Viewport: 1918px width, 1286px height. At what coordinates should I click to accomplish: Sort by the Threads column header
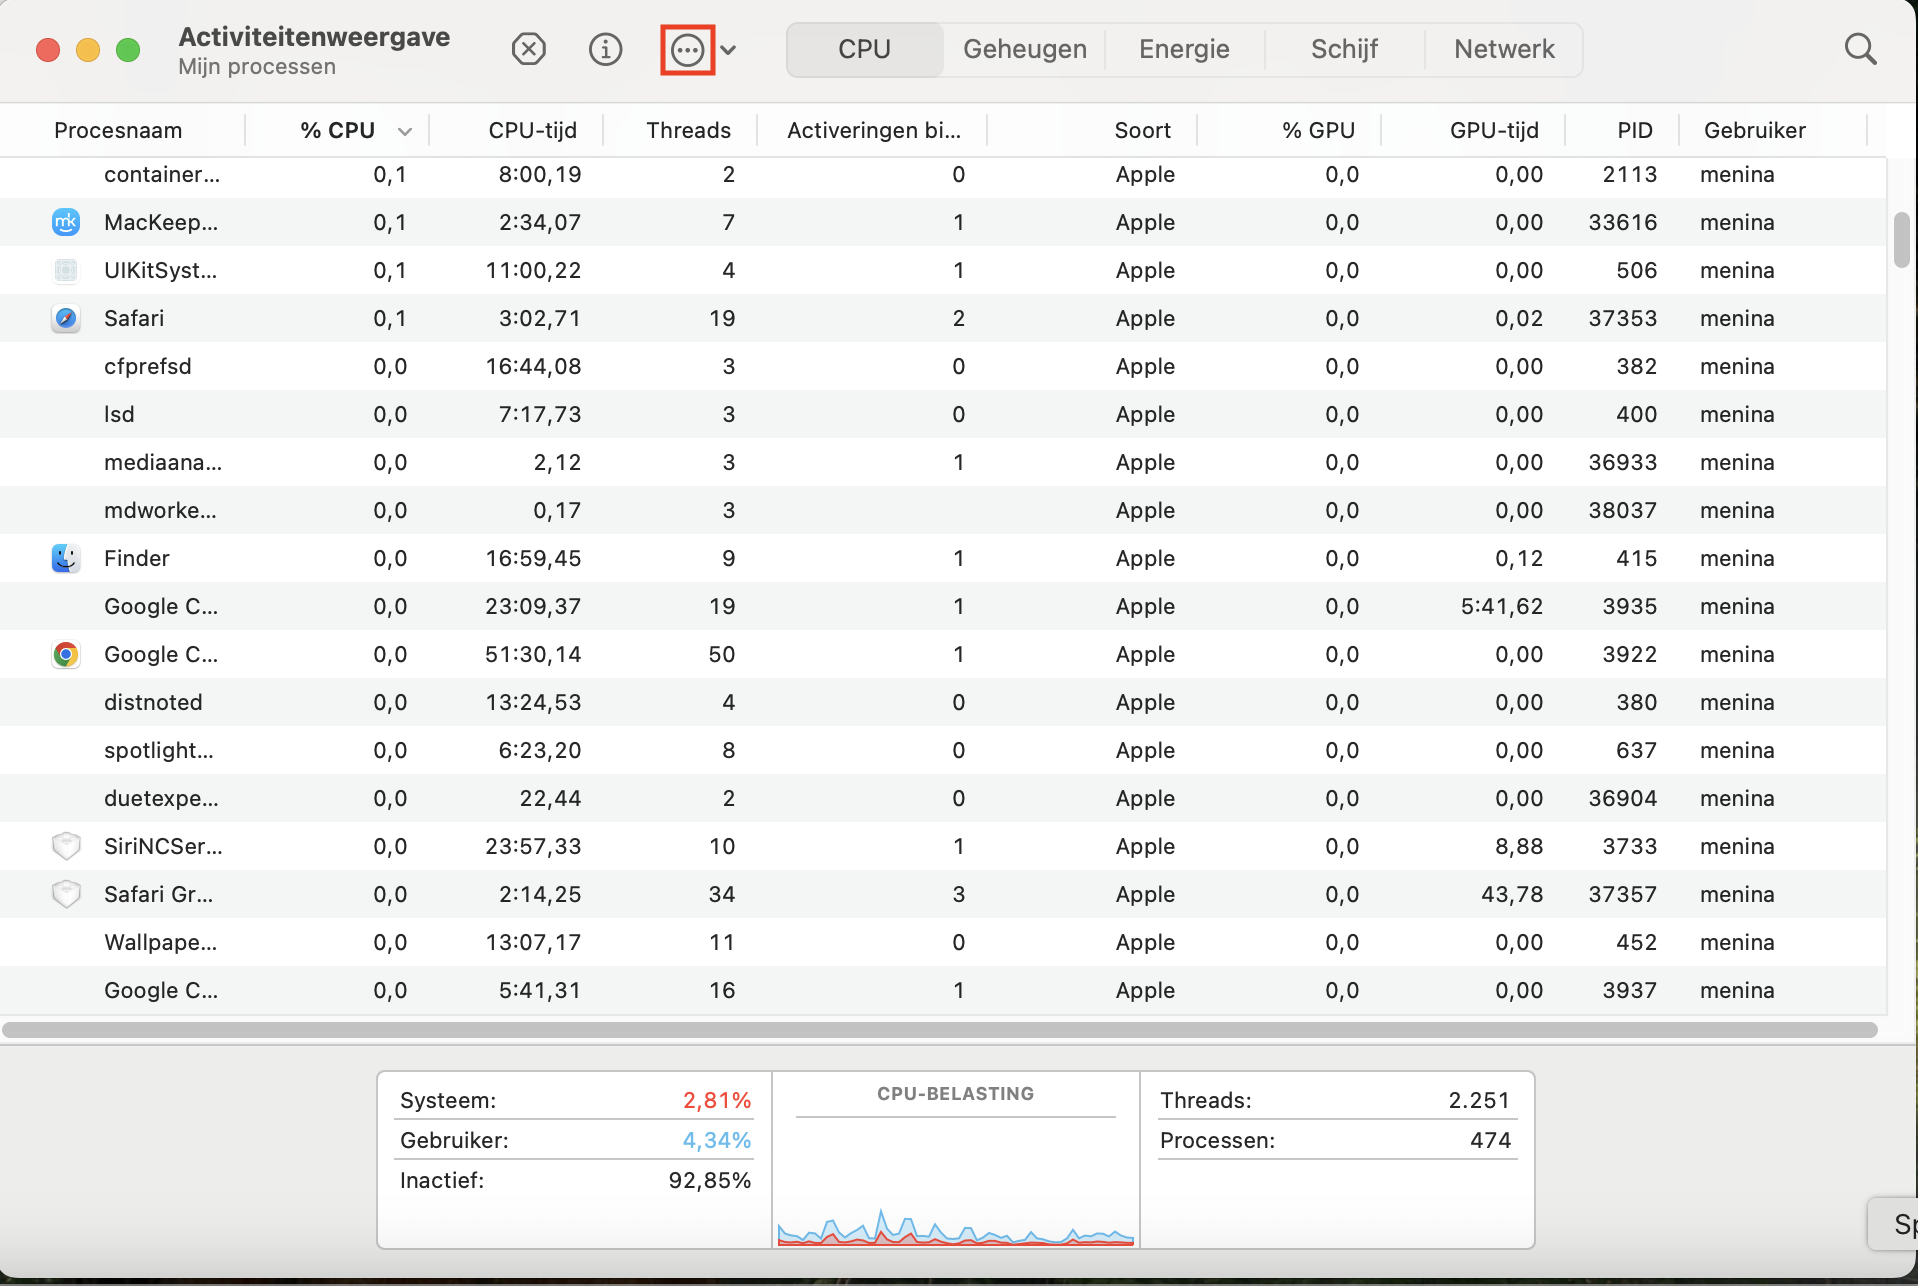coord(688,130)
